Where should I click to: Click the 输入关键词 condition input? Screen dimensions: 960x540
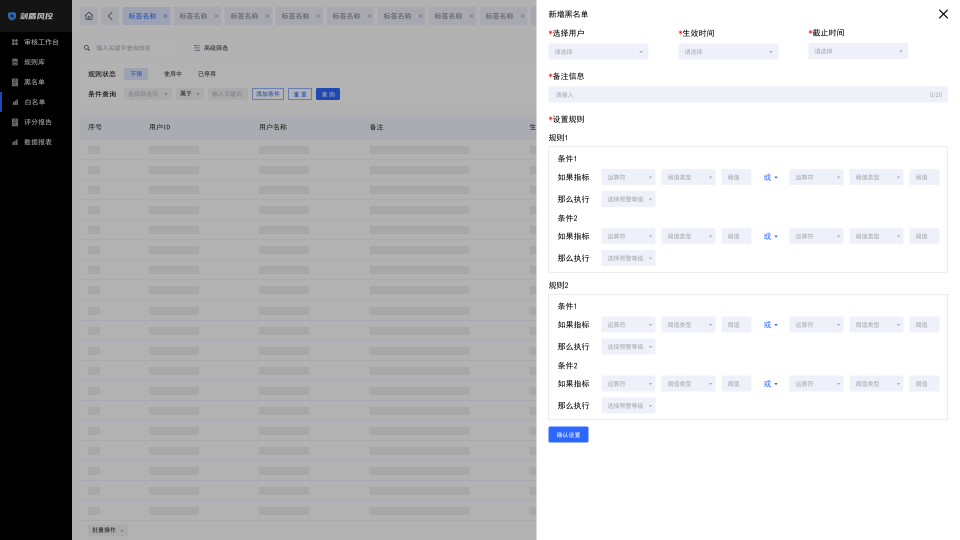228,94
